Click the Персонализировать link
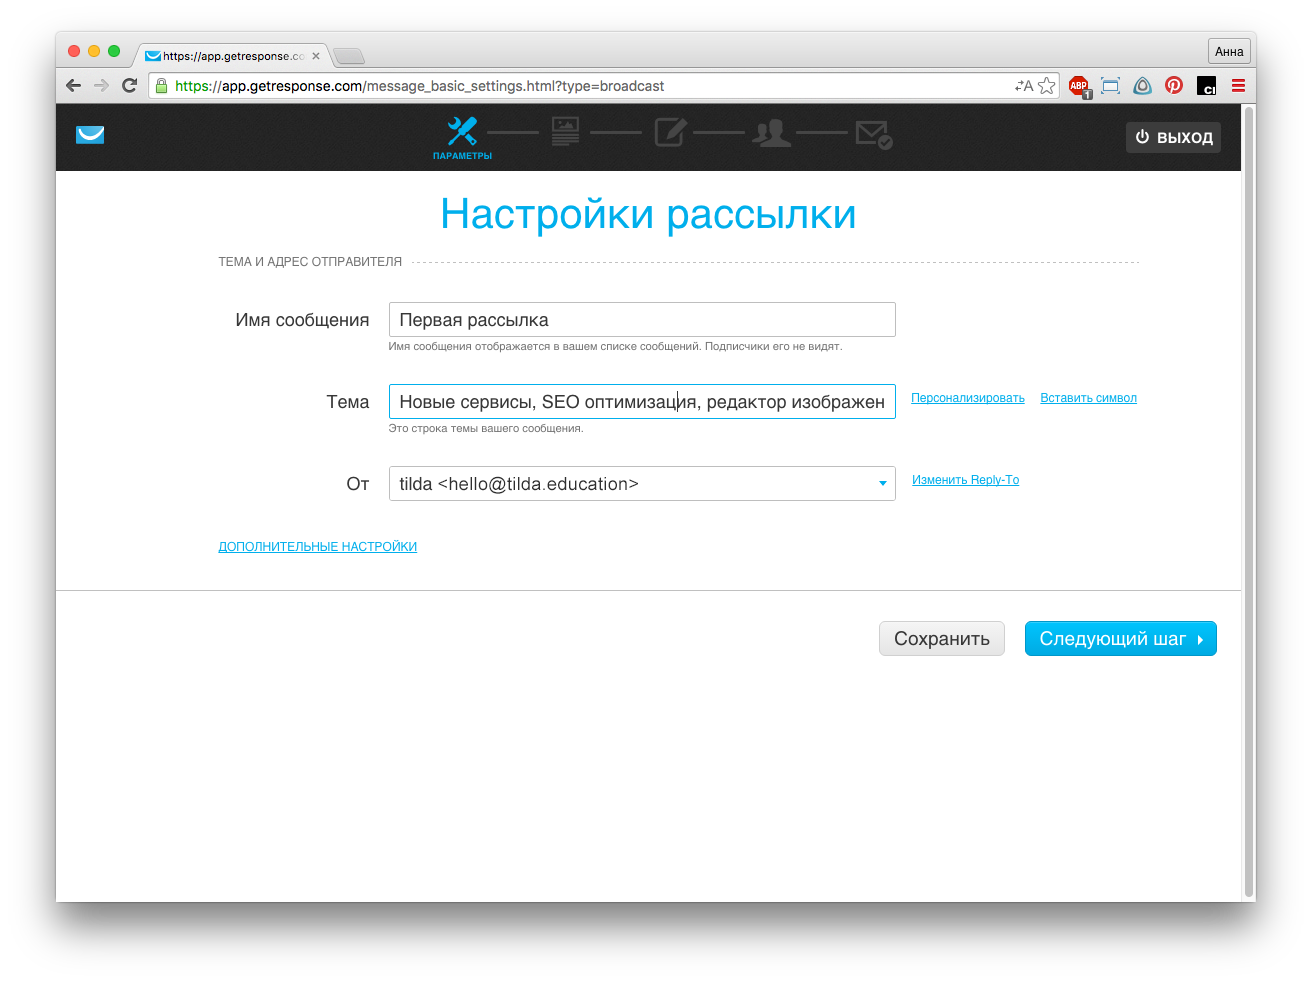This screenshot has width=1312, height=982. 967,398
